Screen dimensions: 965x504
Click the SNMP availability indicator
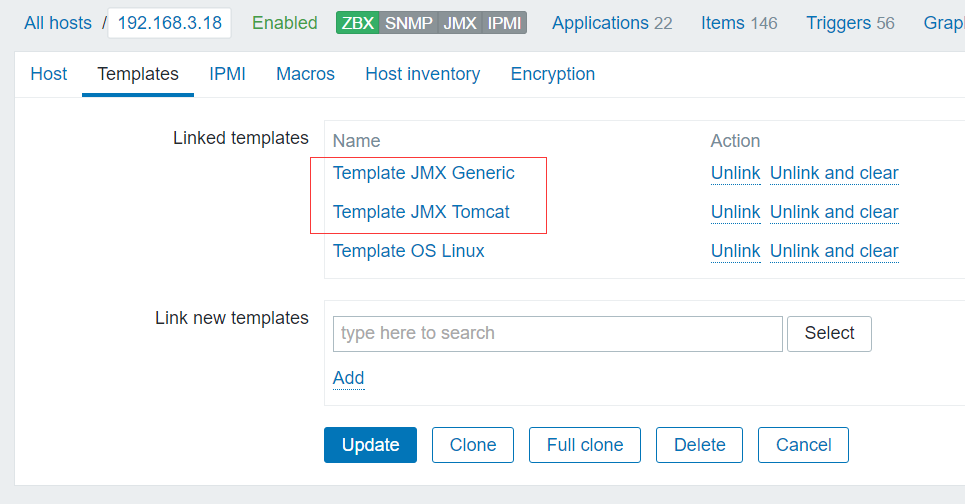(409, 23)
